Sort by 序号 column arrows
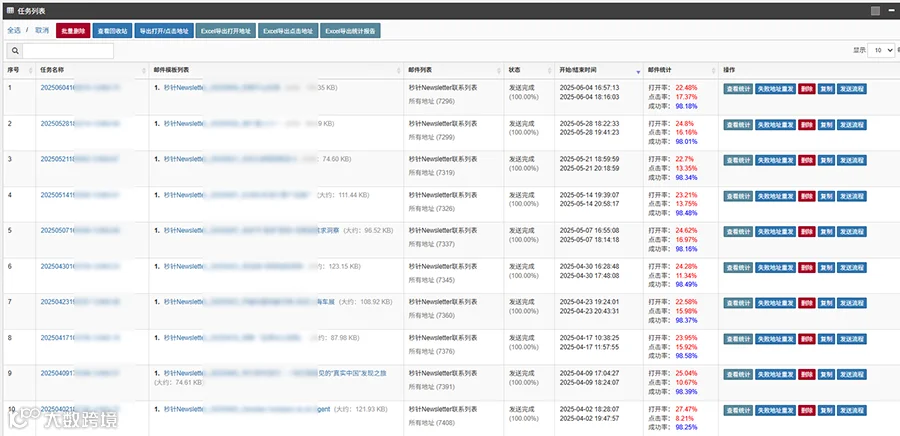Viewport: 900px width, 436px height. [x=30, y=70]
